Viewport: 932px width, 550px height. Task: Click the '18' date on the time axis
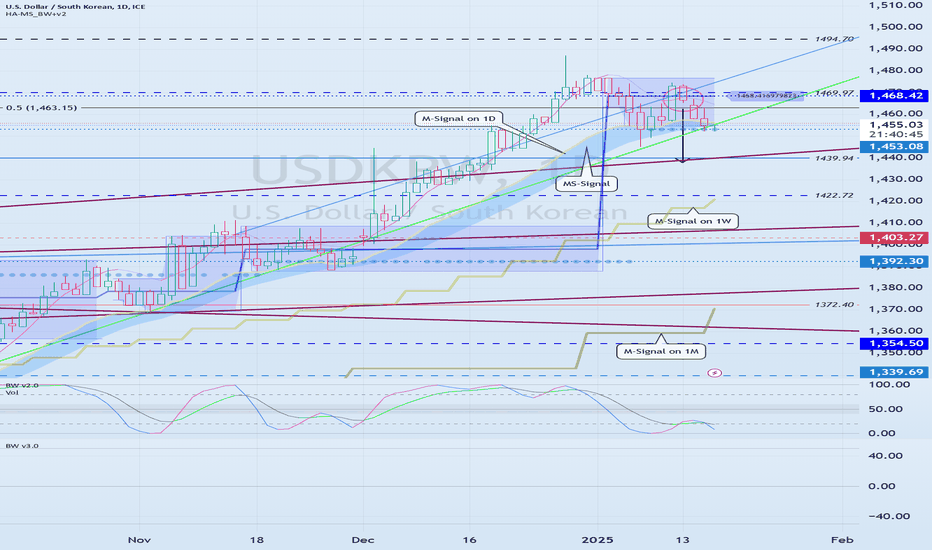(x=256, y=540)
